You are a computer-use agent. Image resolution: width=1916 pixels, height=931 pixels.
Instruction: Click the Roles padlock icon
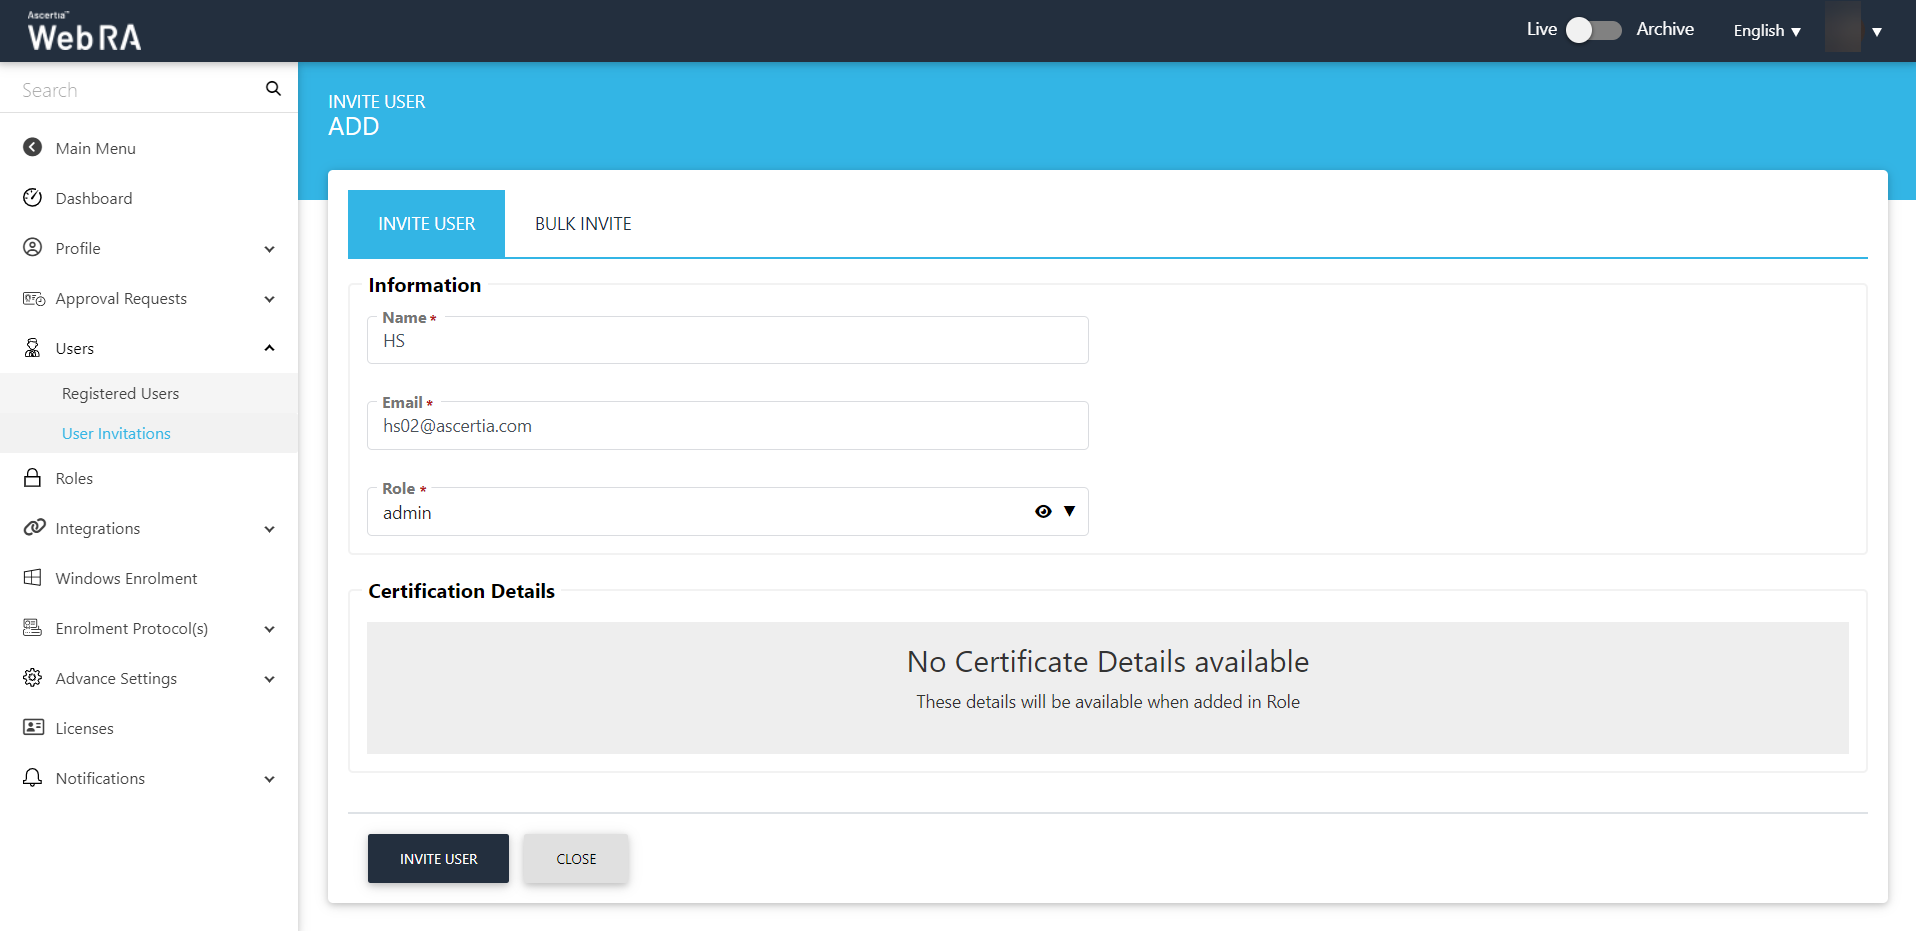point(33,478)
